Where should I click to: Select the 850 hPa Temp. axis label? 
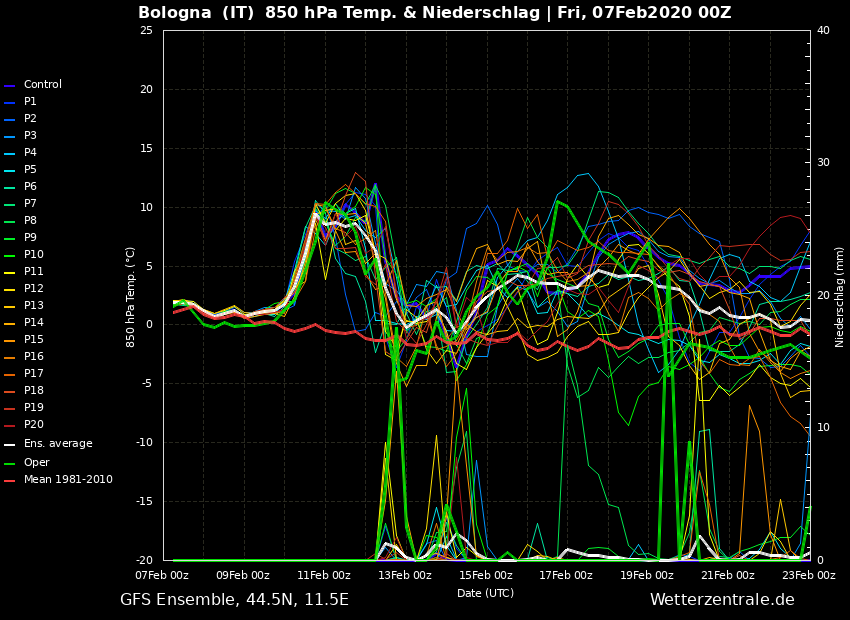[x=131, y=296]
